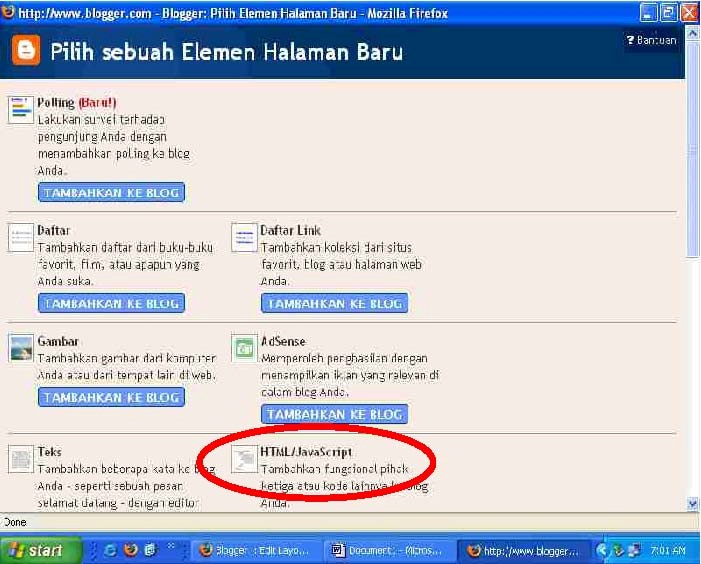The image size is (701, 564).
Task: Switch to http://www.blogger taskbar window
Action: pyautogui.click(x=523, y=551)
